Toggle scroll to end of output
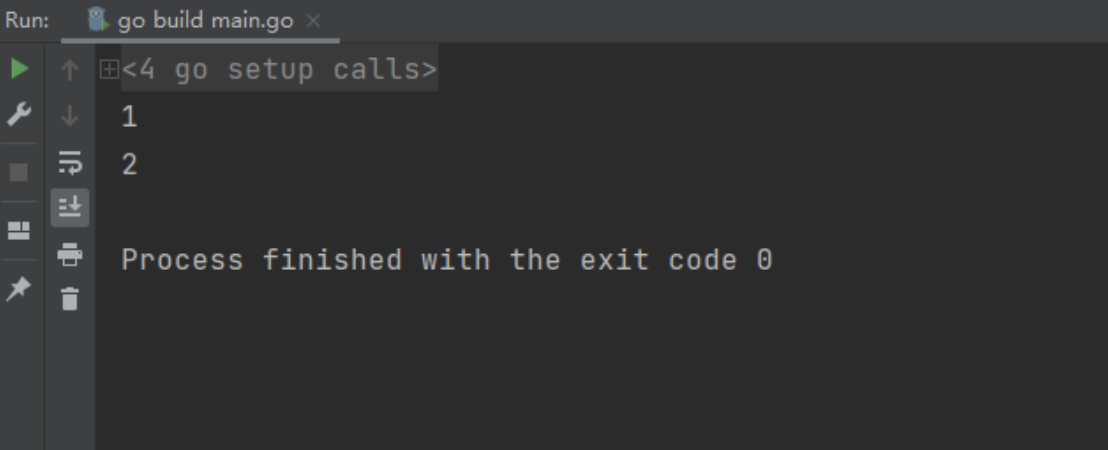This screenshot has height=450, width=1108. tap(70, 208)
